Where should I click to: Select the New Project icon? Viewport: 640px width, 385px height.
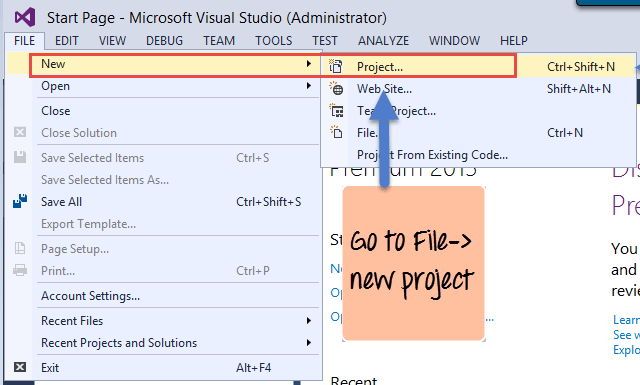pyautogui.click(x=336, y=66)
